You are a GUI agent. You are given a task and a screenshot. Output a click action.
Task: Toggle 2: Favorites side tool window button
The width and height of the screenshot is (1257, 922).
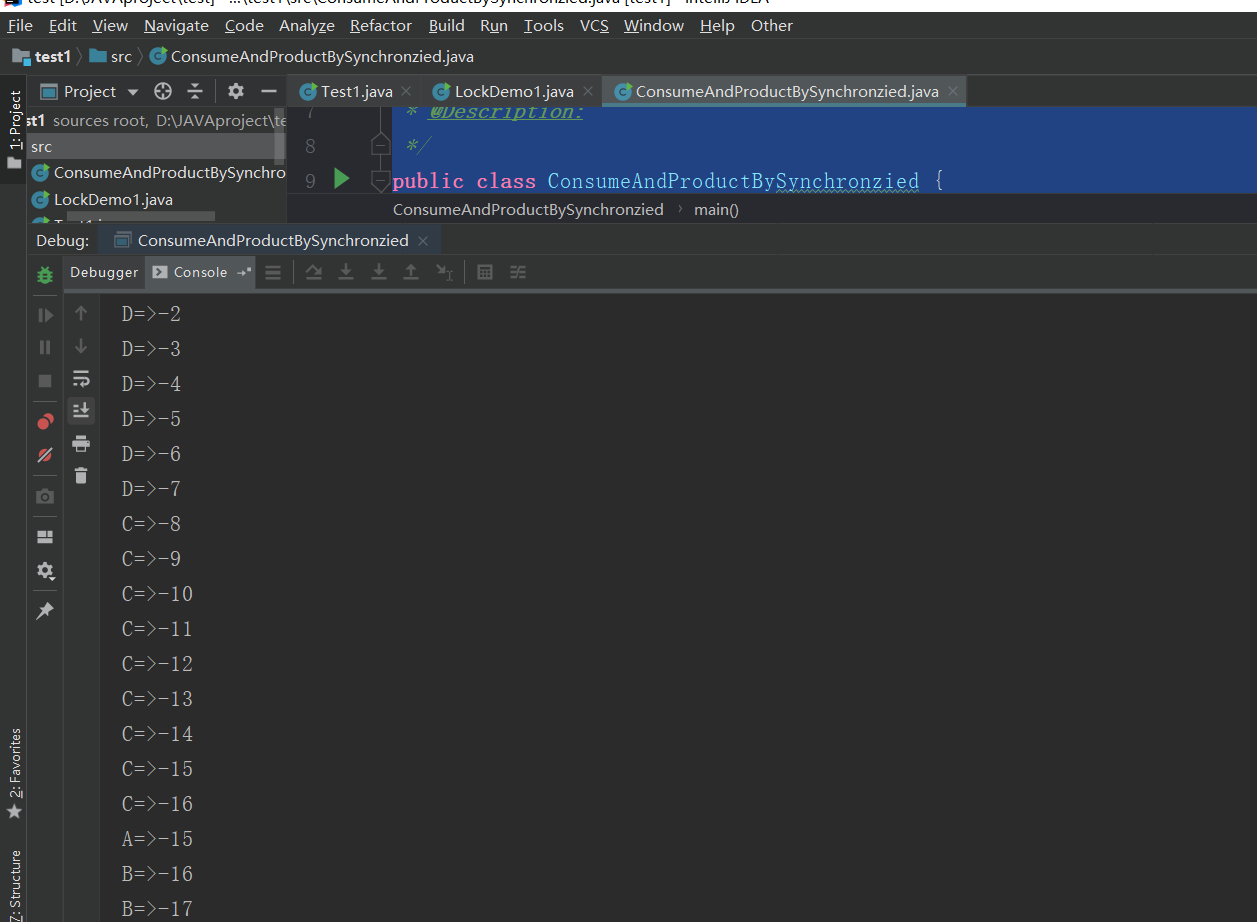14,773
